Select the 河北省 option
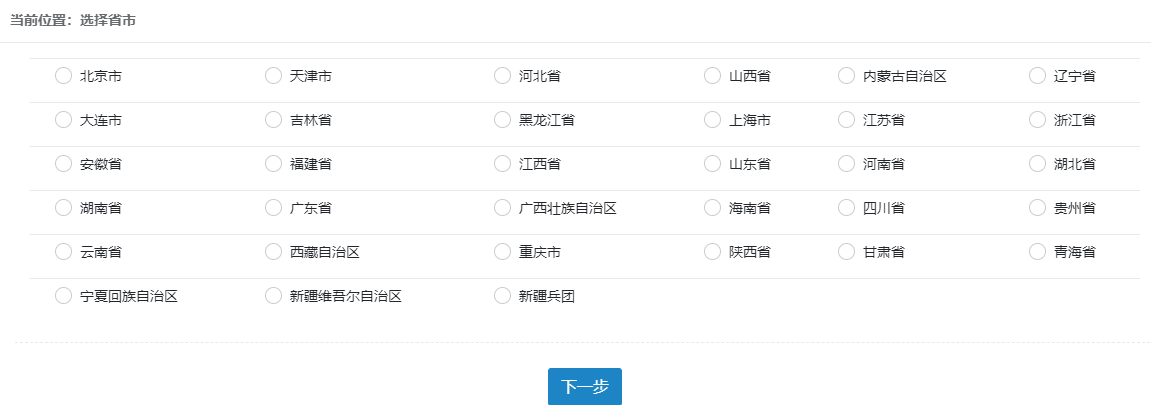The width and height of the screenshot is (1151, 405). point(502,76)
